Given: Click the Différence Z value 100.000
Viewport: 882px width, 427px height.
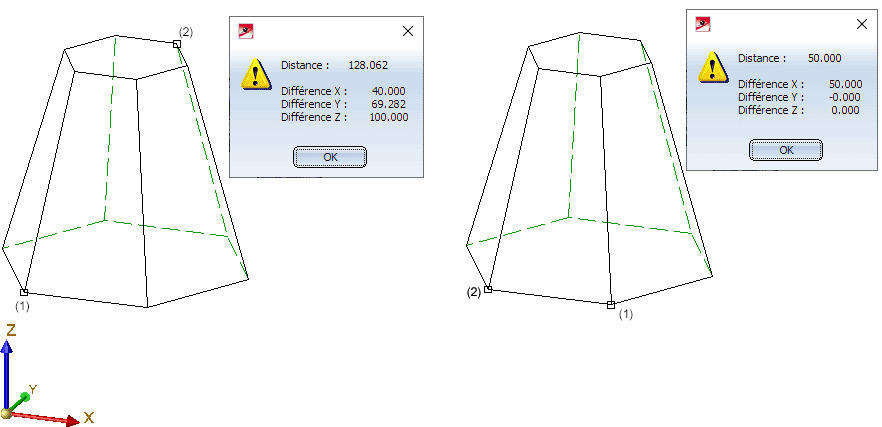Looking at the screenshot, I should pyautogui.click(x=389, y=118).
